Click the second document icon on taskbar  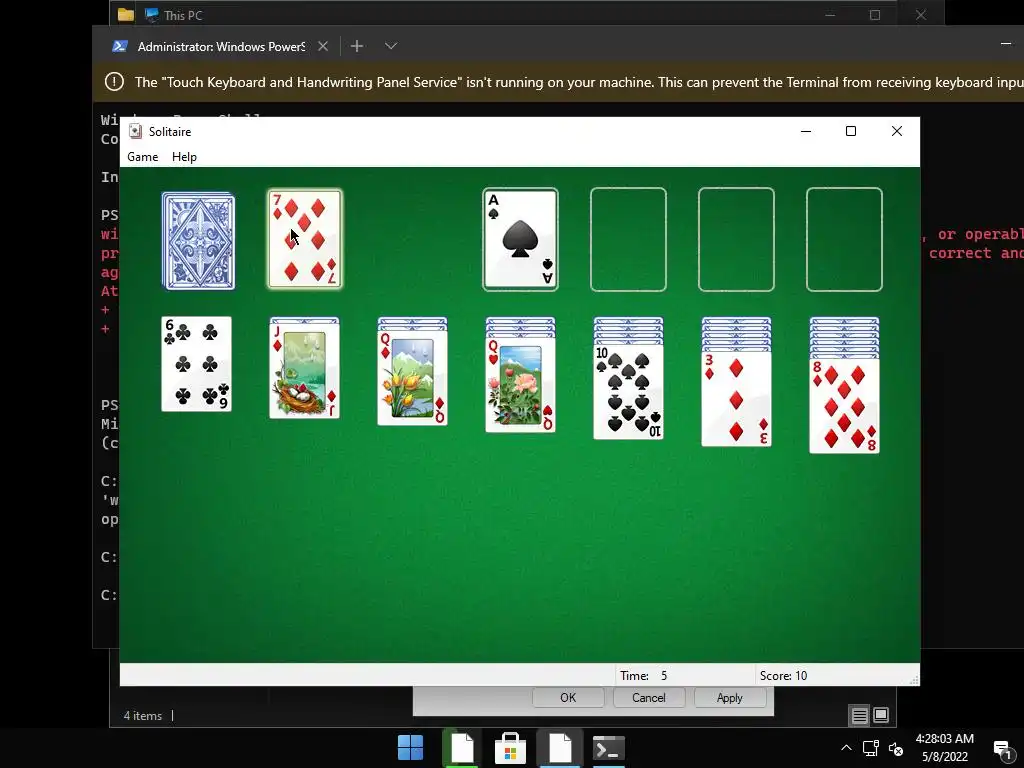coord(560,748)
